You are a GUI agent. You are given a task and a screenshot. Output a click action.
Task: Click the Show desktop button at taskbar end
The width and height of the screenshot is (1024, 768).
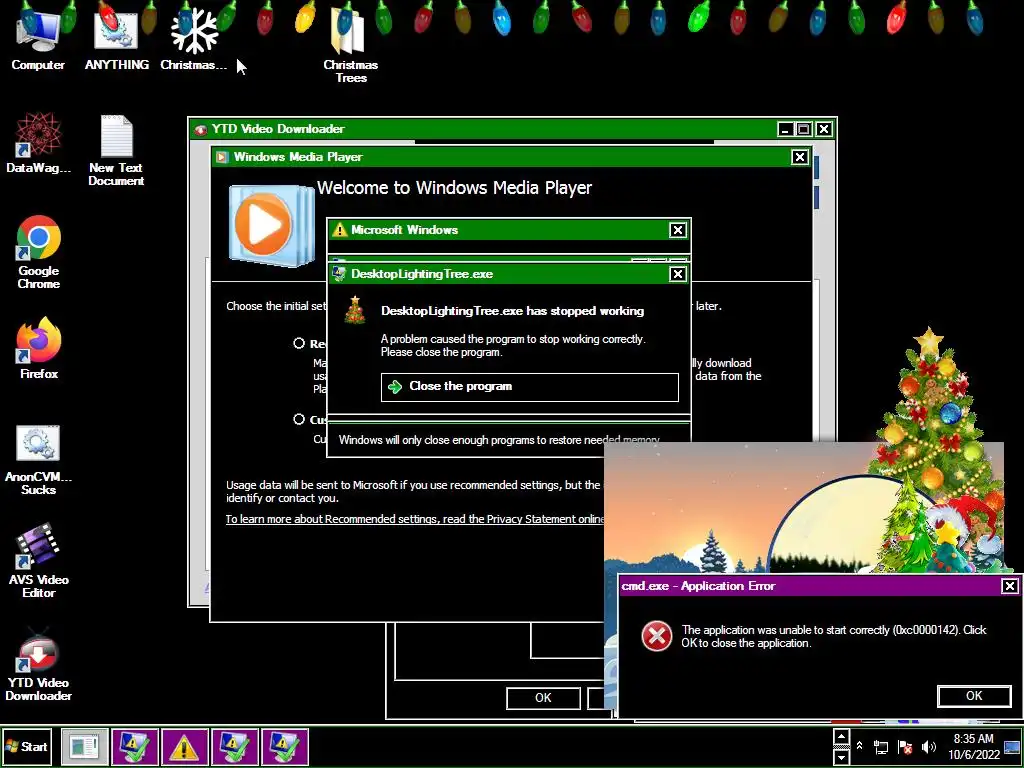pos(1013,747)
